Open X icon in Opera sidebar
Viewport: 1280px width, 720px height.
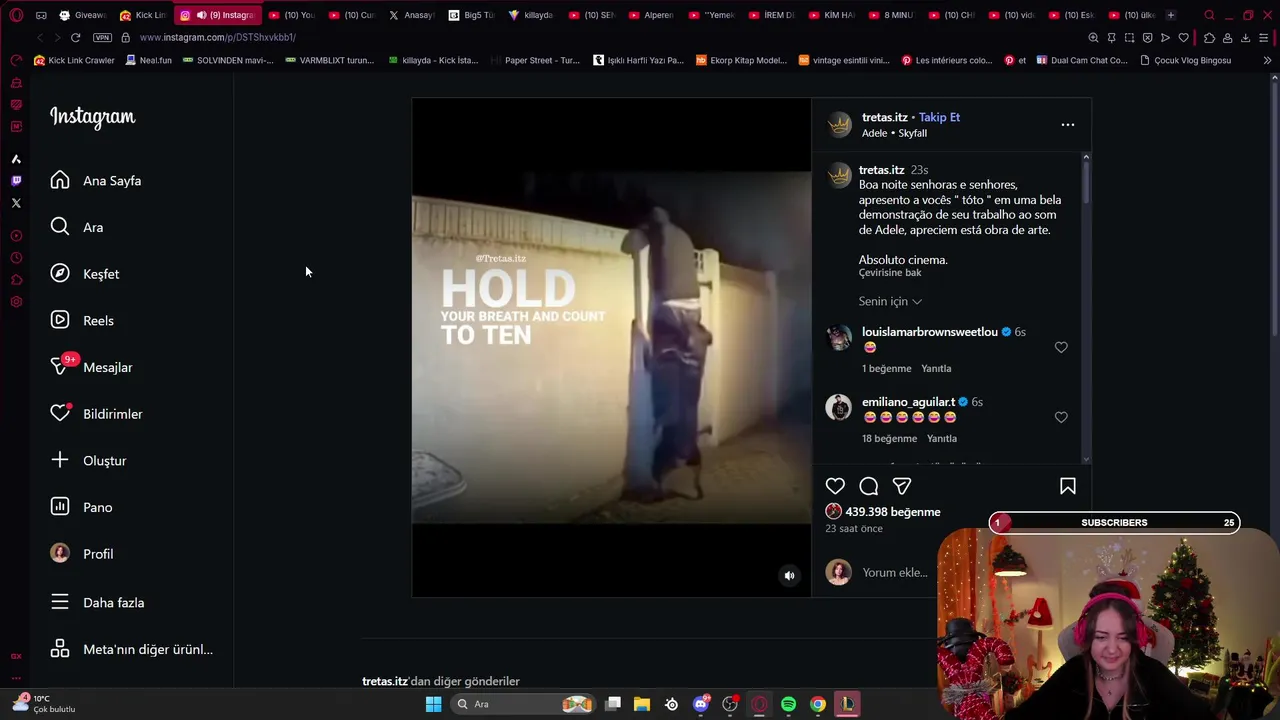[x=16, y=203]
